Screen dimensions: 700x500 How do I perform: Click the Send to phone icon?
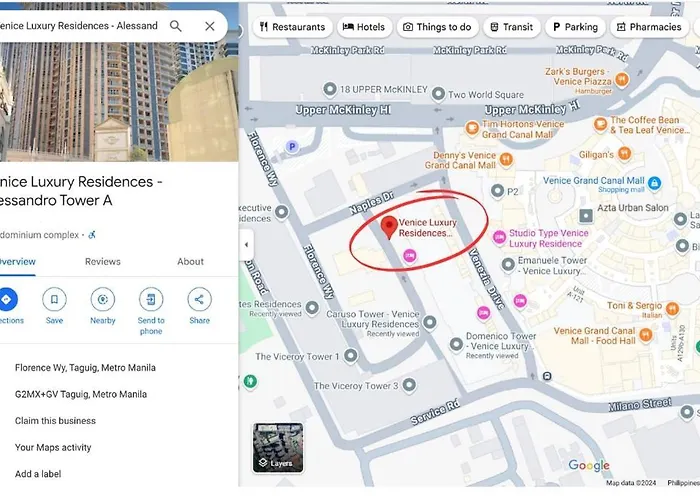click(151, 300)
